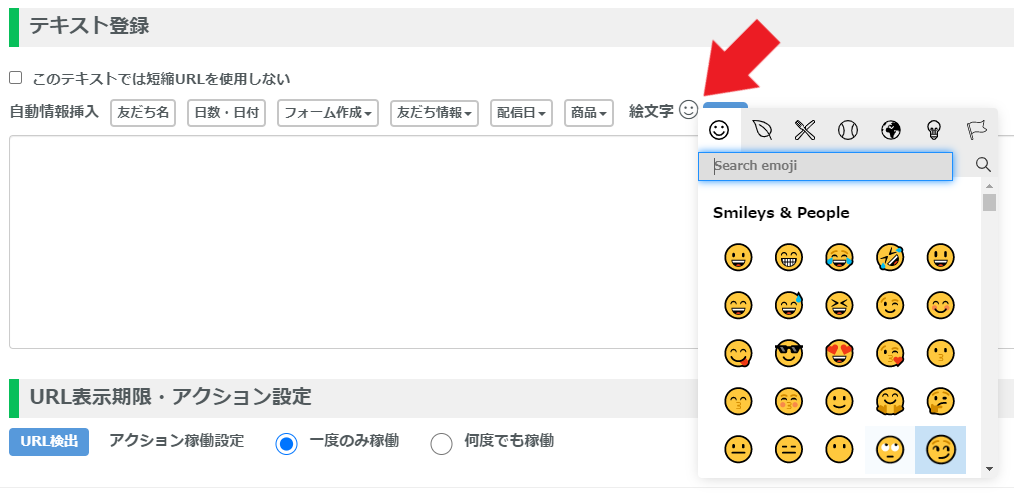Viewport: 1014px width, 499px height.
Task: Click the 日数・日付 insert button
Action: coord(226,112)
